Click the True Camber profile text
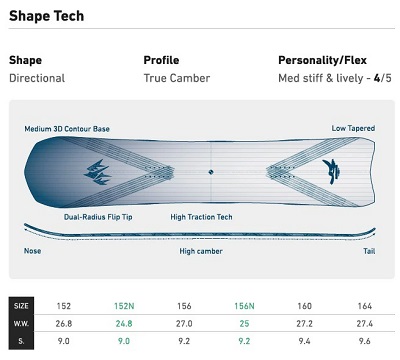Image resolution: width=400 pixels, height=360 pixels. [177, 78]
